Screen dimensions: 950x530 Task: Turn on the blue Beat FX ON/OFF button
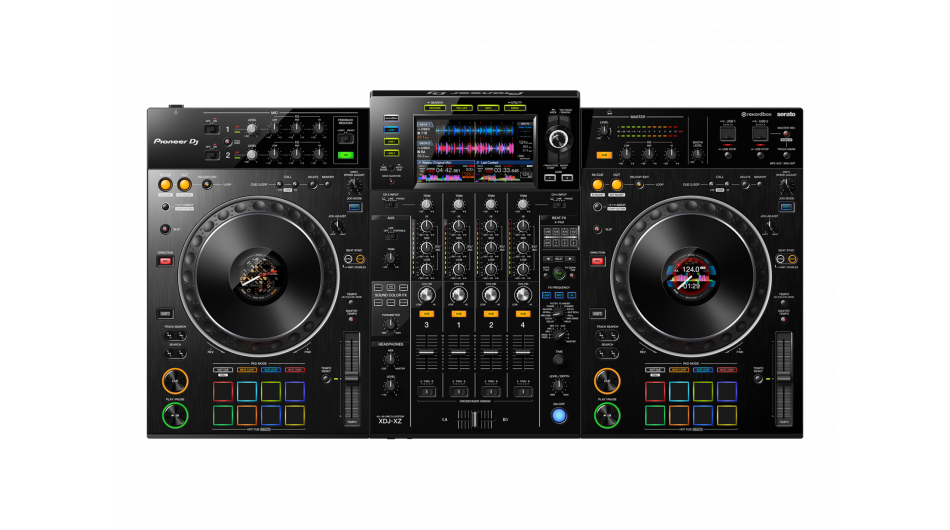(x=559, y=416)
